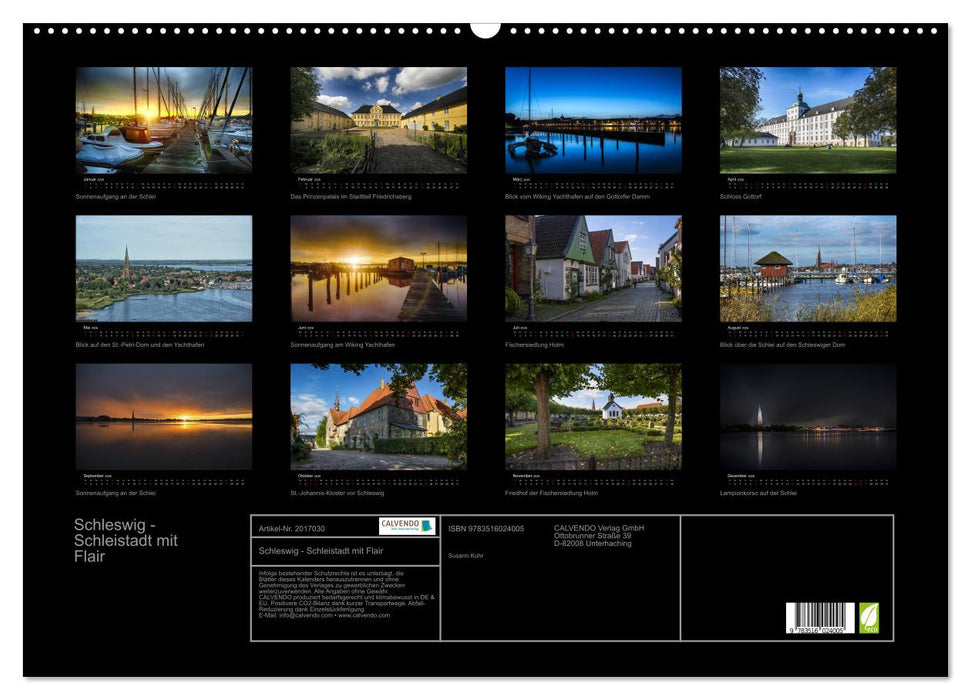Click the author name Susann Kuhr

tap(467, 556)
